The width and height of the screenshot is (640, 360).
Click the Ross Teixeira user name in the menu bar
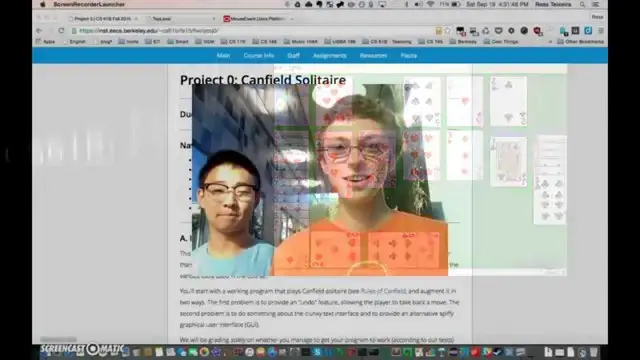click(x=553, y=4)
